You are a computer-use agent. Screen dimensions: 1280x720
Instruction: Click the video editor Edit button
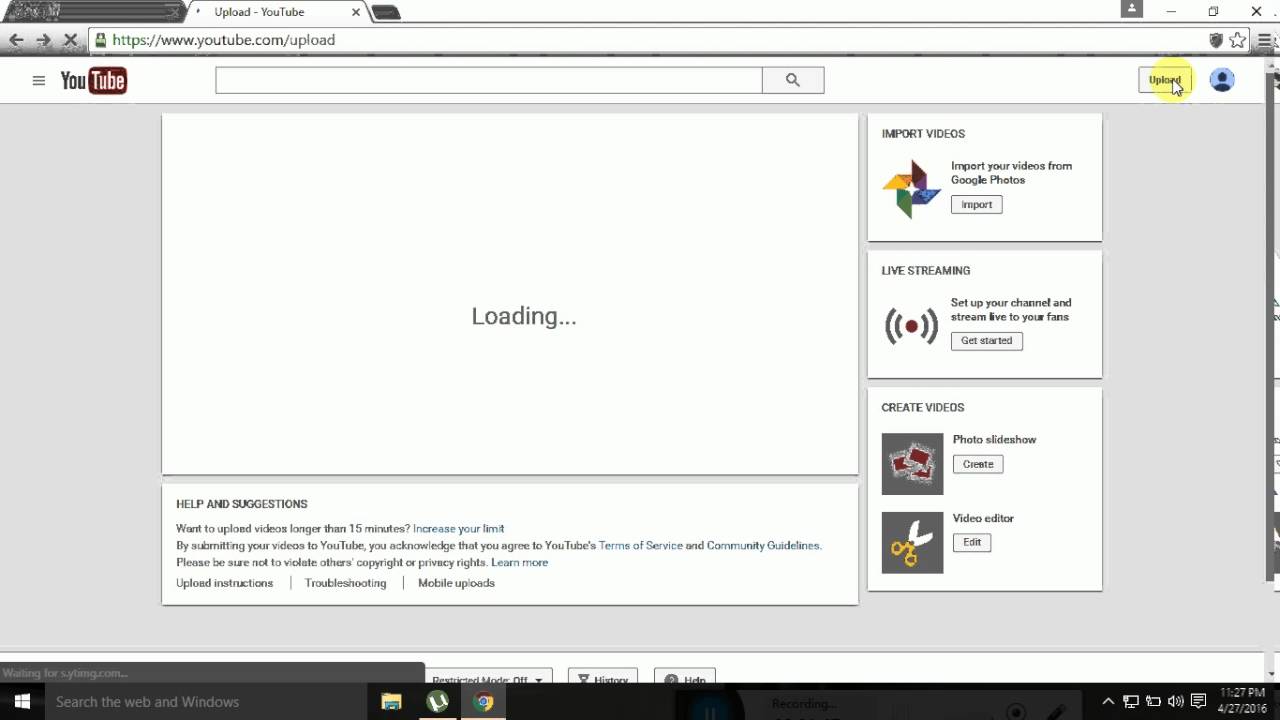972,542
